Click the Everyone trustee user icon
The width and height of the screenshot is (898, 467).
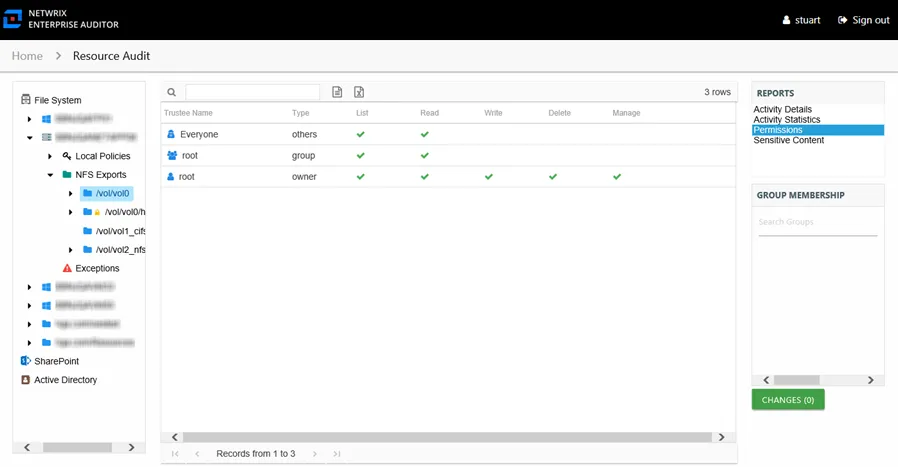click(x=171, y=134)
